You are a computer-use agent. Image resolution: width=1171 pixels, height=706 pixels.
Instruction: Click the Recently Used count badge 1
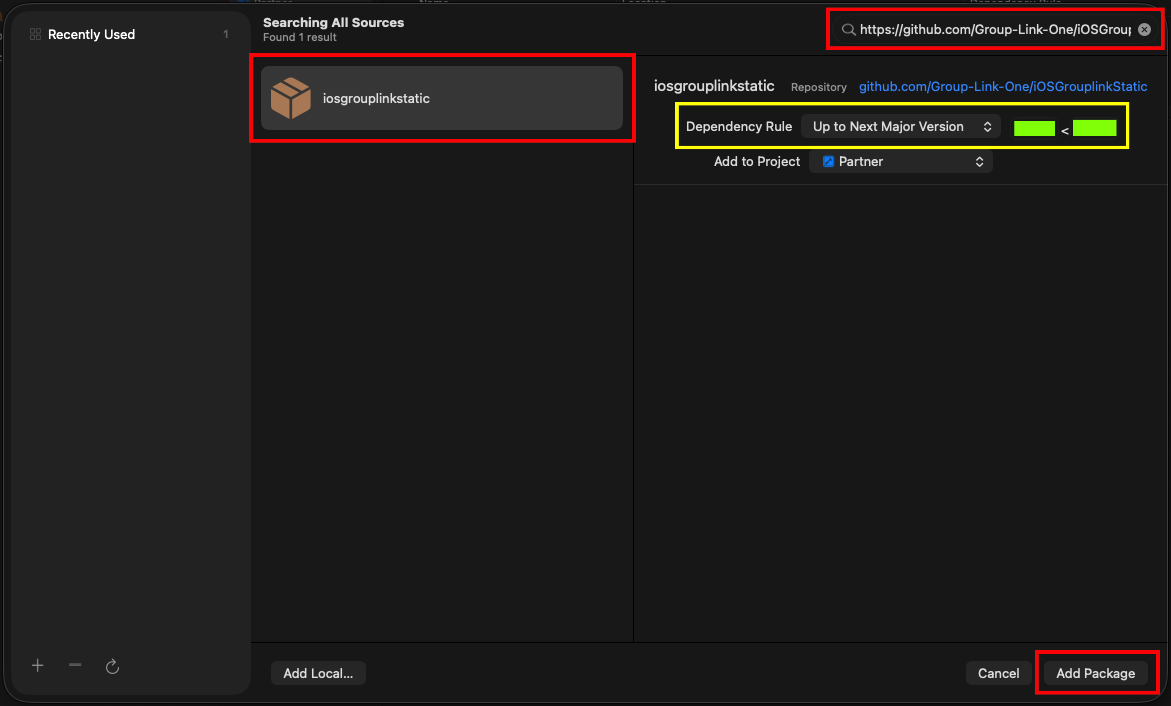226,34
